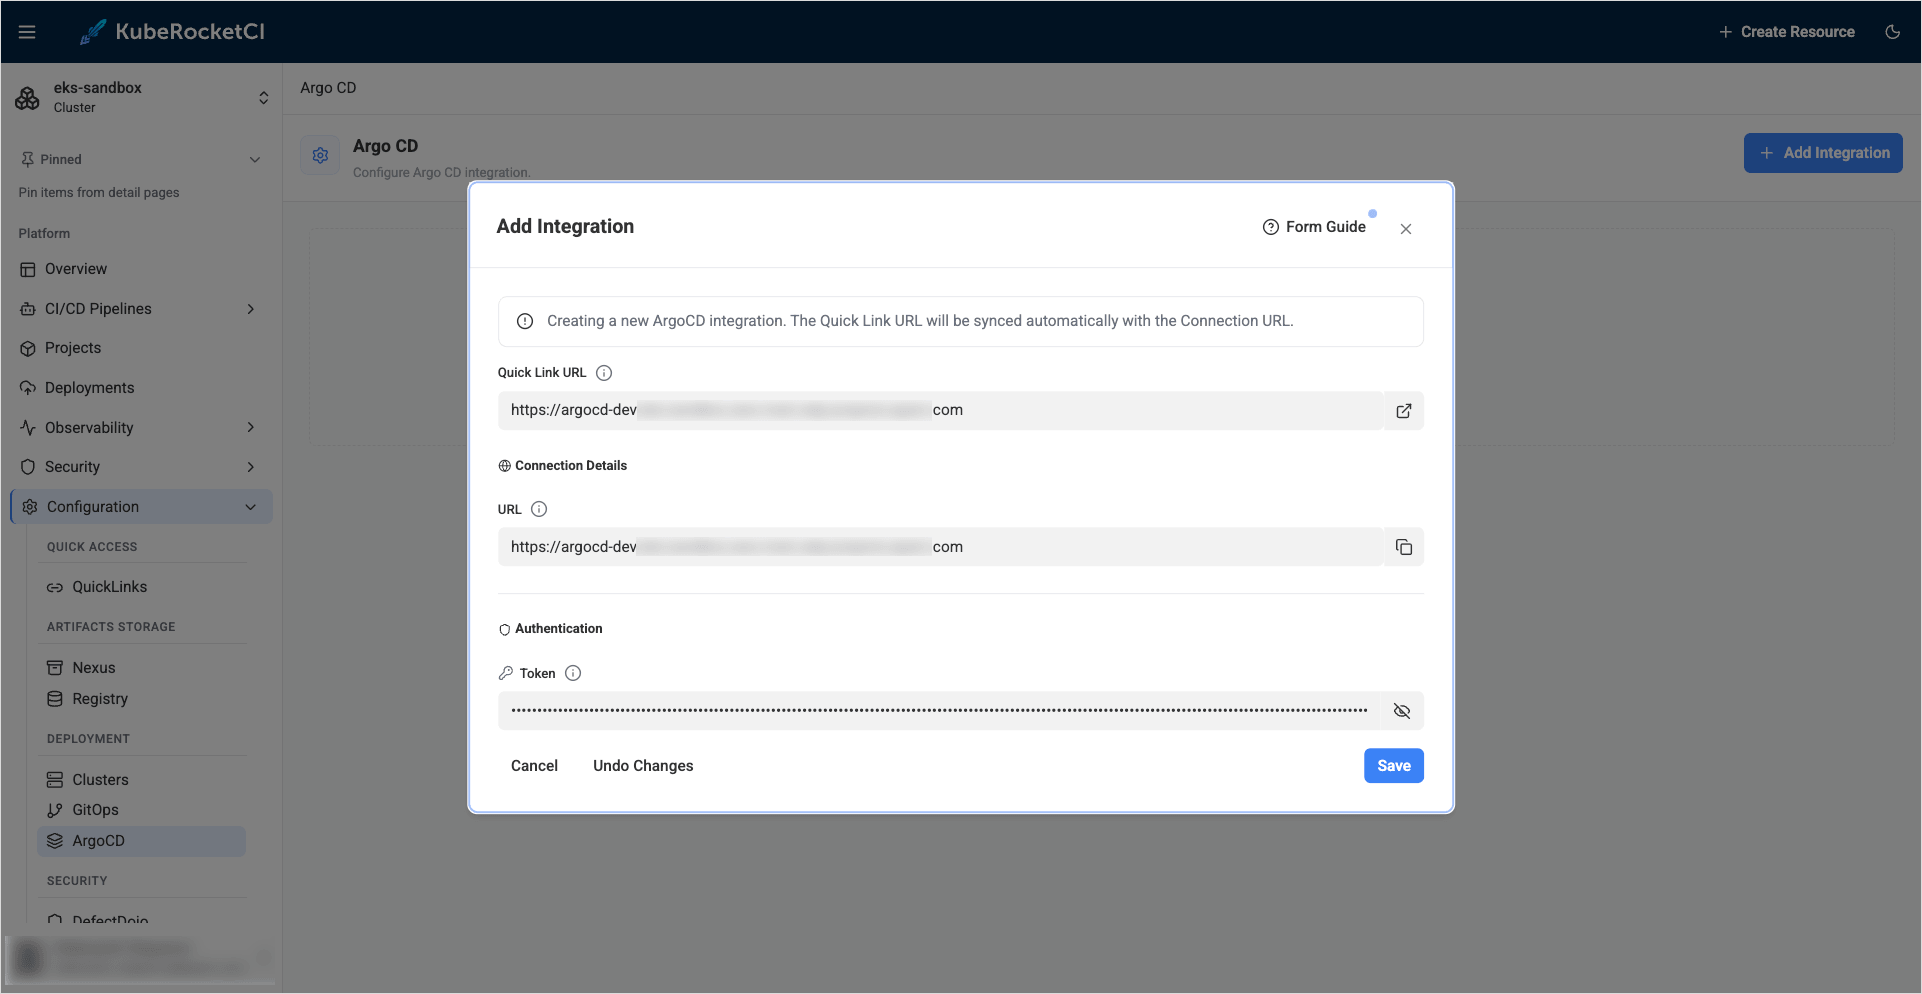The image size is (1922, 994).
Task: Click the Token info icon
Action: pos(573,673)
